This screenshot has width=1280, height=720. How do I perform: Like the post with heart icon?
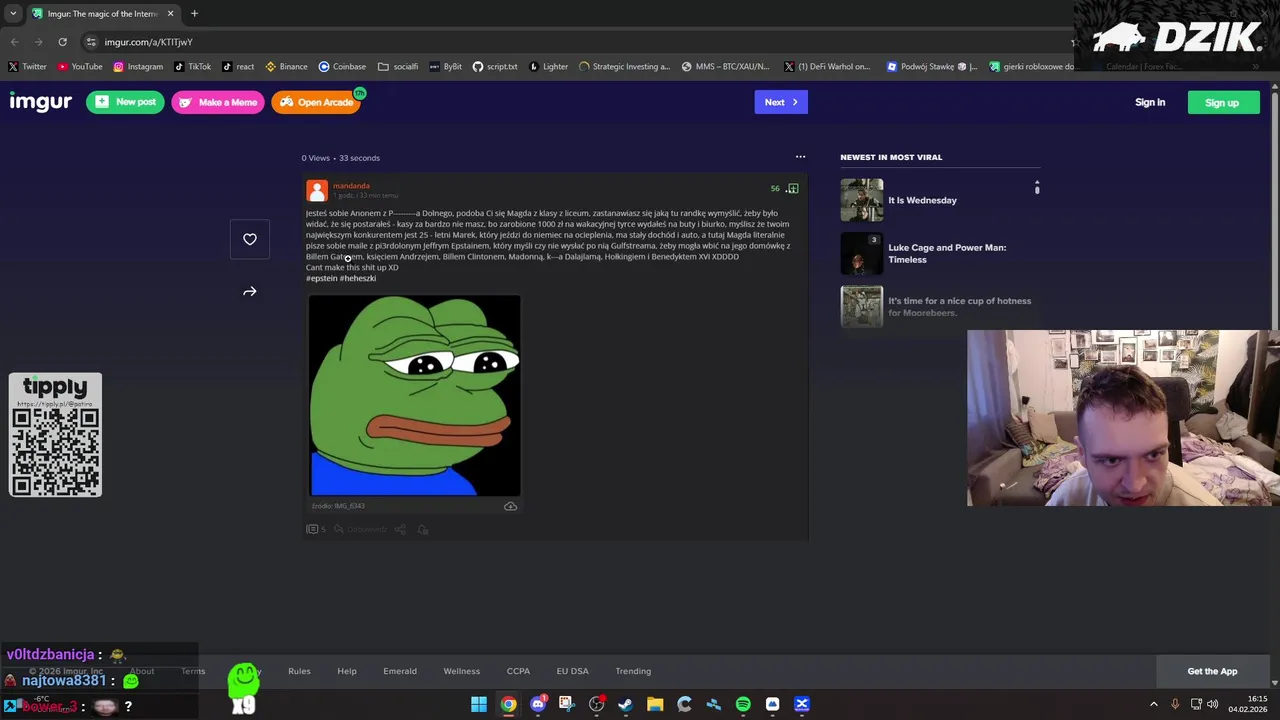[x=250, y=239]
